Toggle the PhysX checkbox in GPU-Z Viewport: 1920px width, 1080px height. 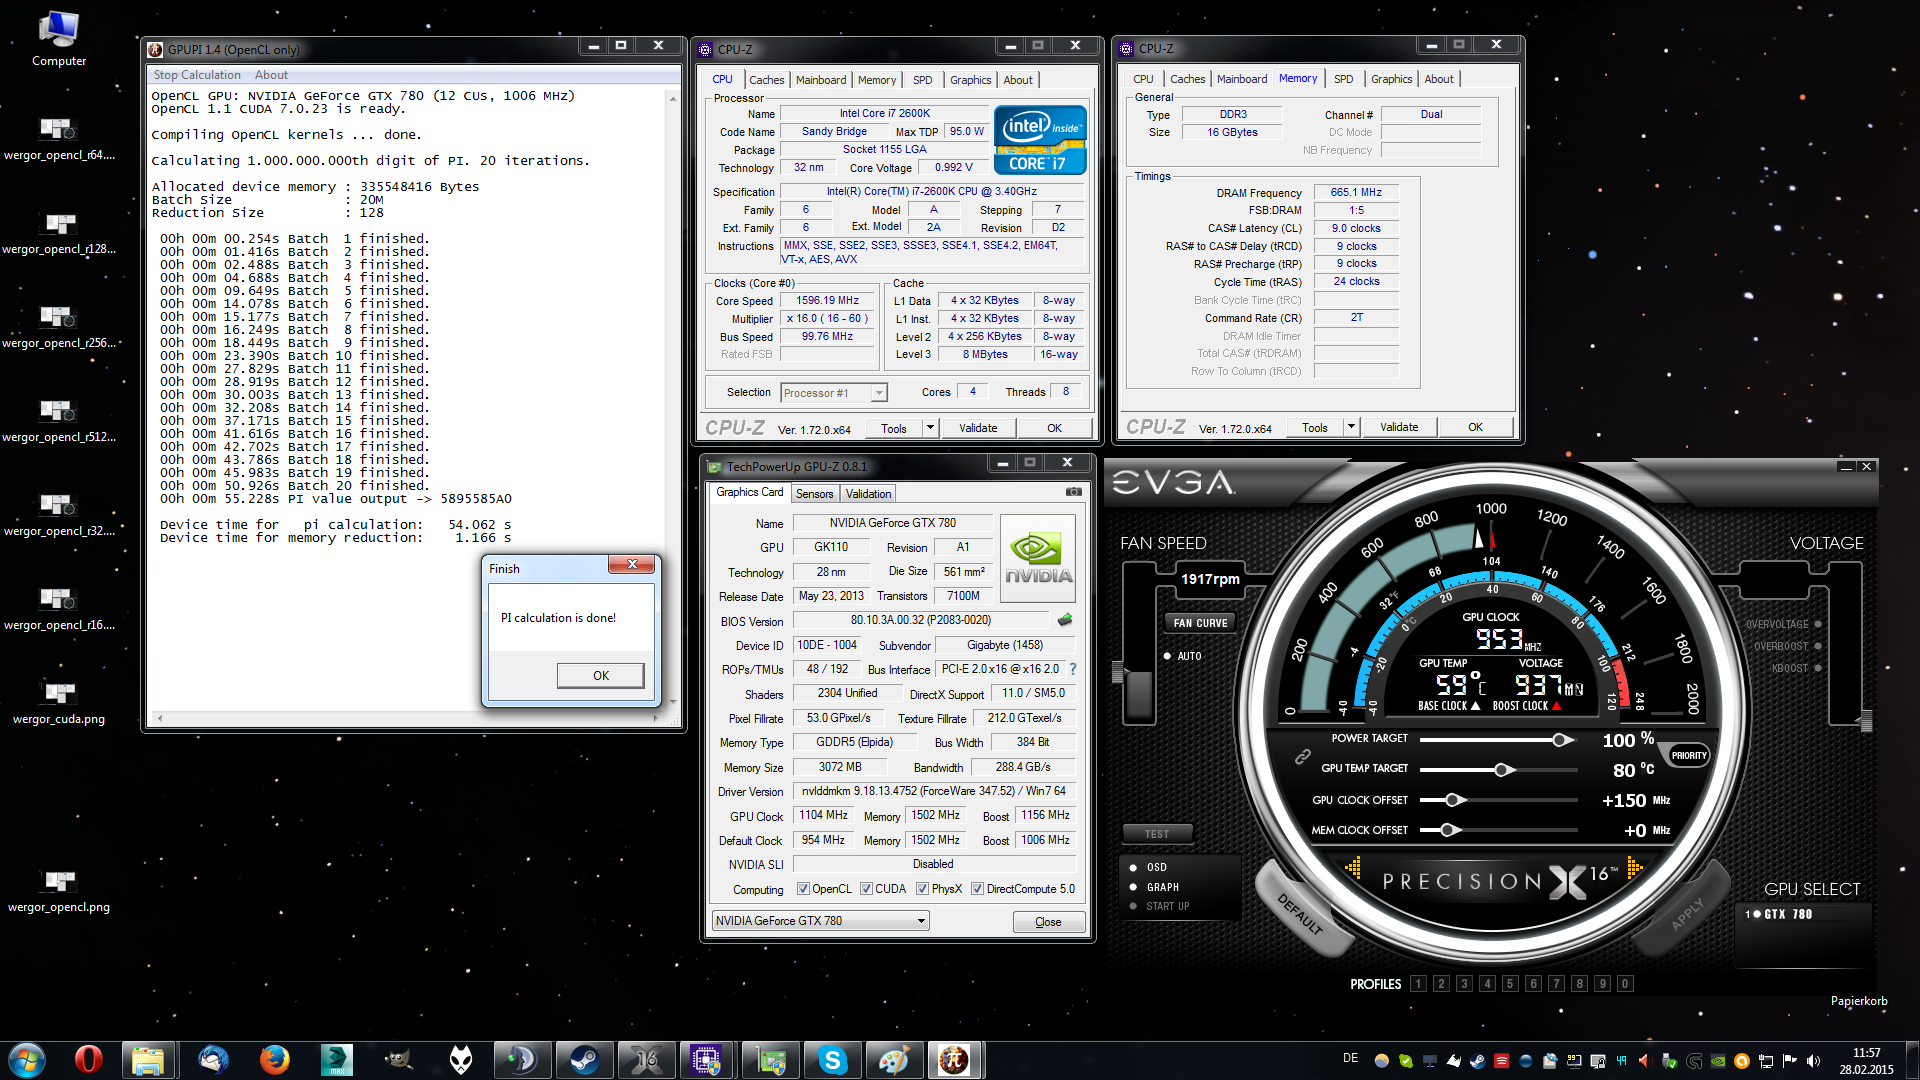[x=922, y=889]
